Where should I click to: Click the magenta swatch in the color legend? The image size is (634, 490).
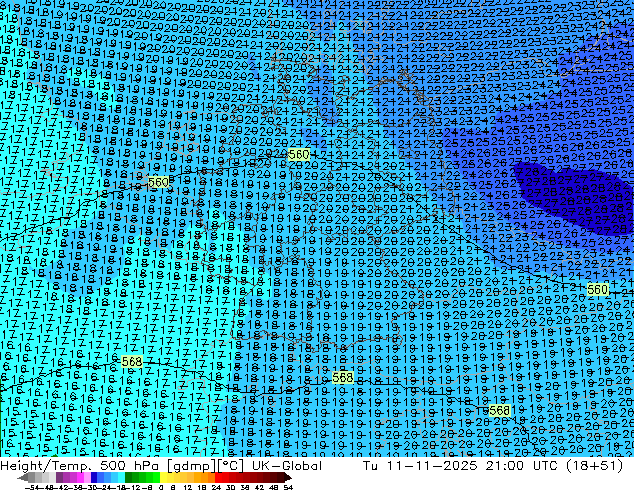80,478
